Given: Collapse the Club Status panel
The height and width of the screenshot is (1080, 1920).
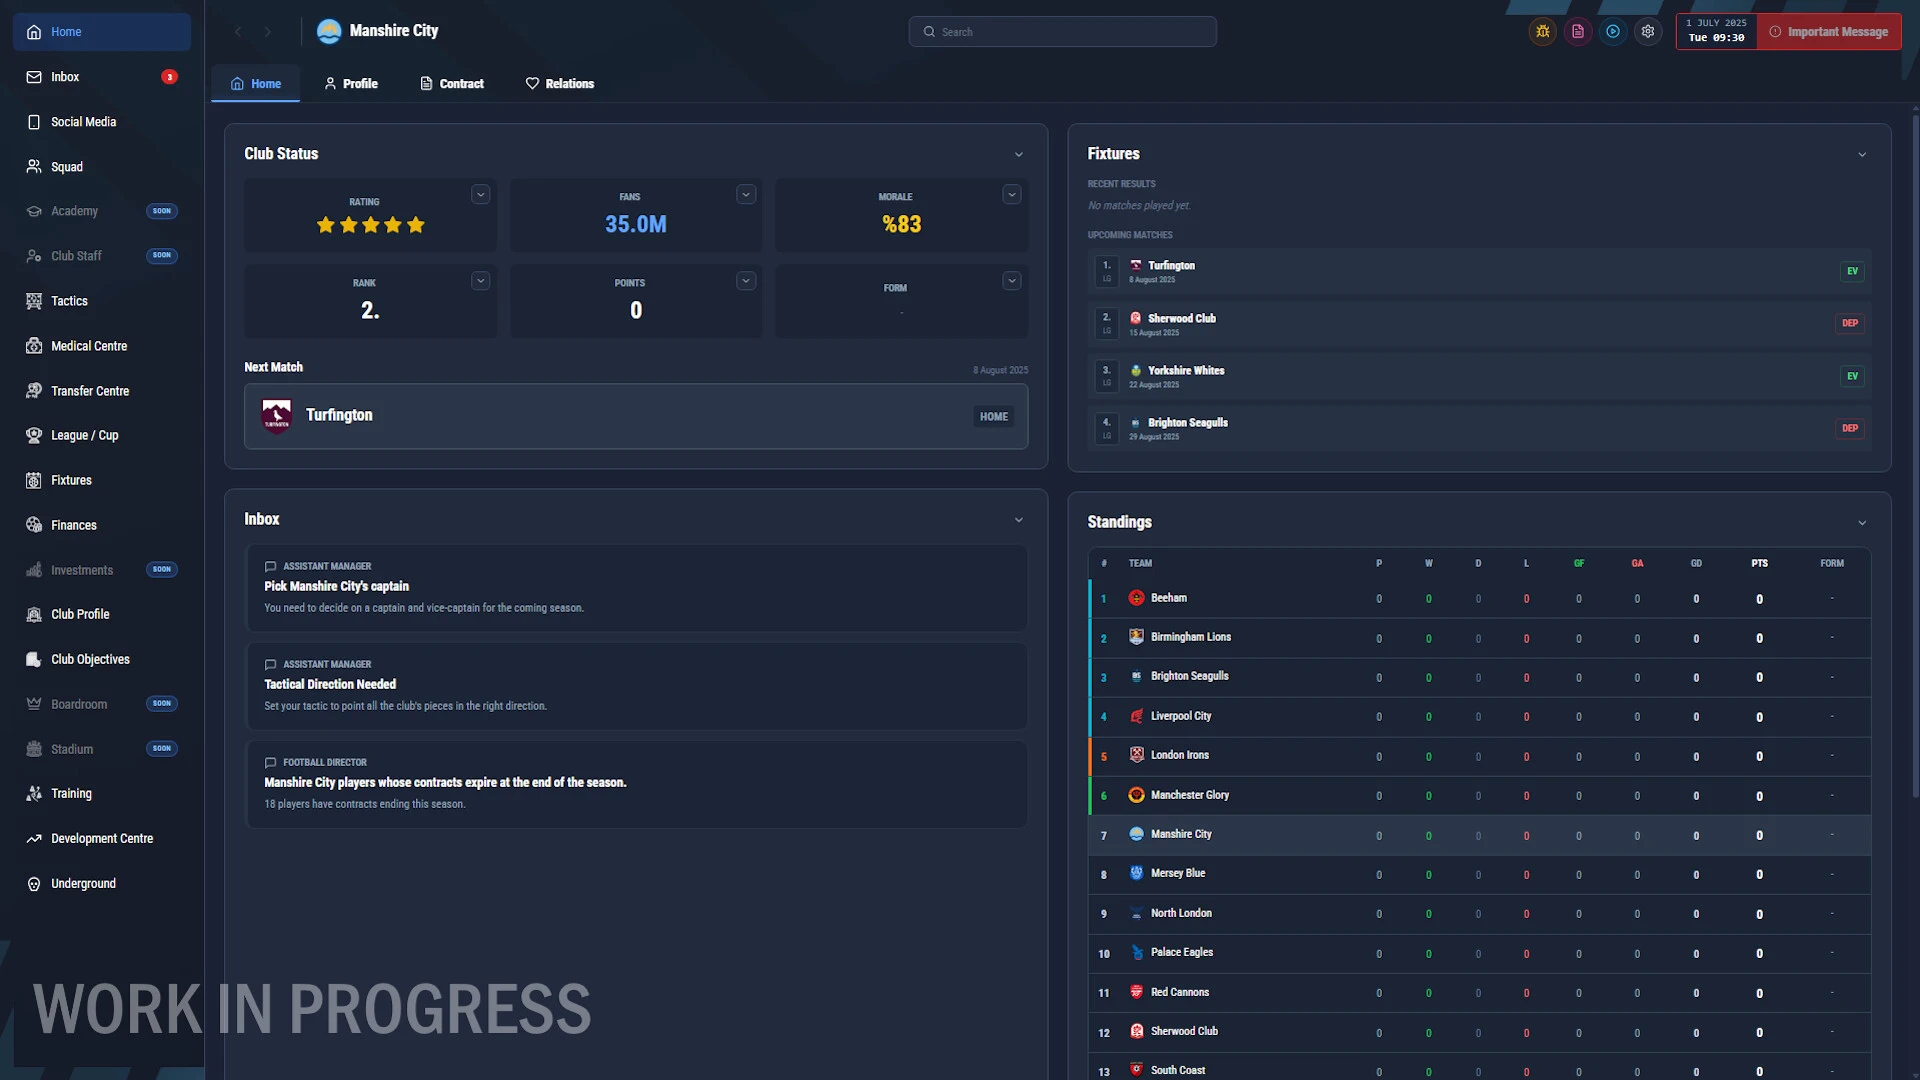Looking at the screenshot, I should [1019, 155].
